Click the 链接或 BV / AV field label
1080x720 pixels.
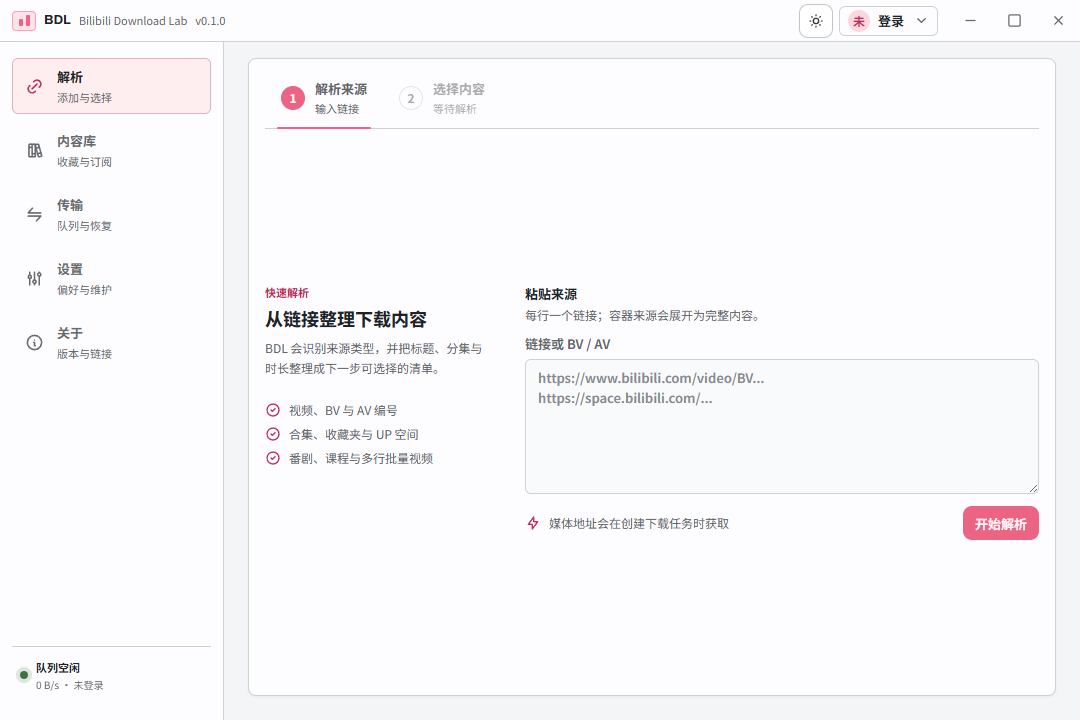568,344
